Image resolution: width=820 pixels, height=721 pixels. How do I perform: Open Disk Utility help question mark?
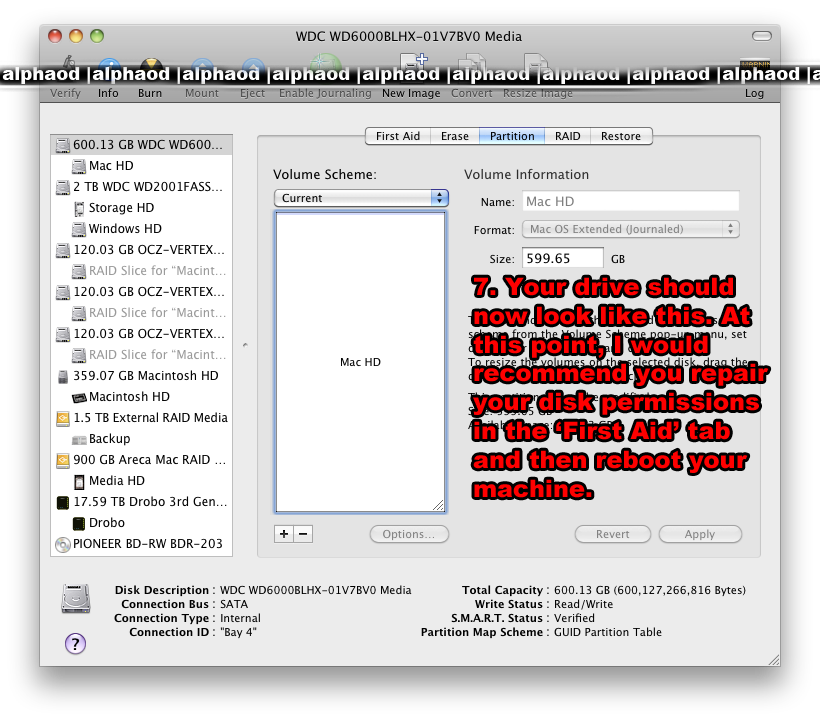(75, 644)
